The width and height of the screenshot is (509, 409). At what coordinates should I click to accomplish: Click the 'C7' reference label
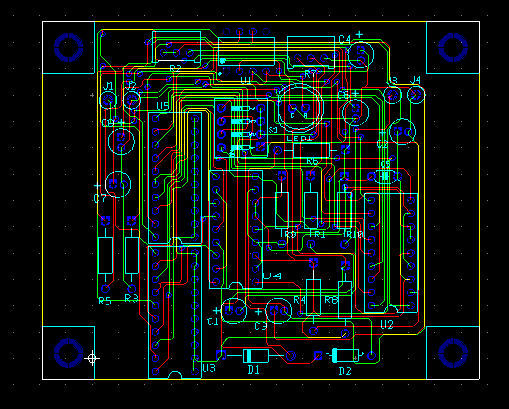click(x=100, y=199)
